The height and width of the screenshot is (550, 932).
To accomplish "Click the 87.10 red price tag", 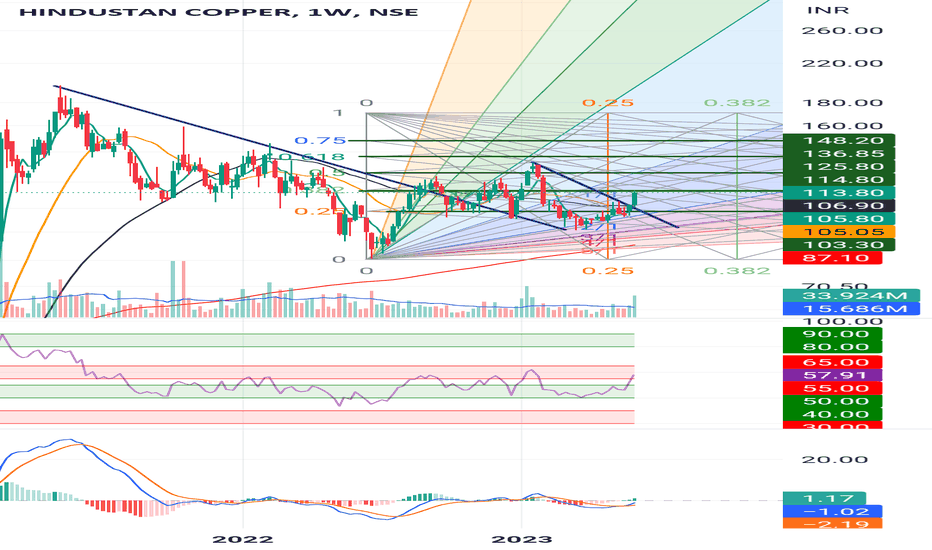I will pos(833,259).
